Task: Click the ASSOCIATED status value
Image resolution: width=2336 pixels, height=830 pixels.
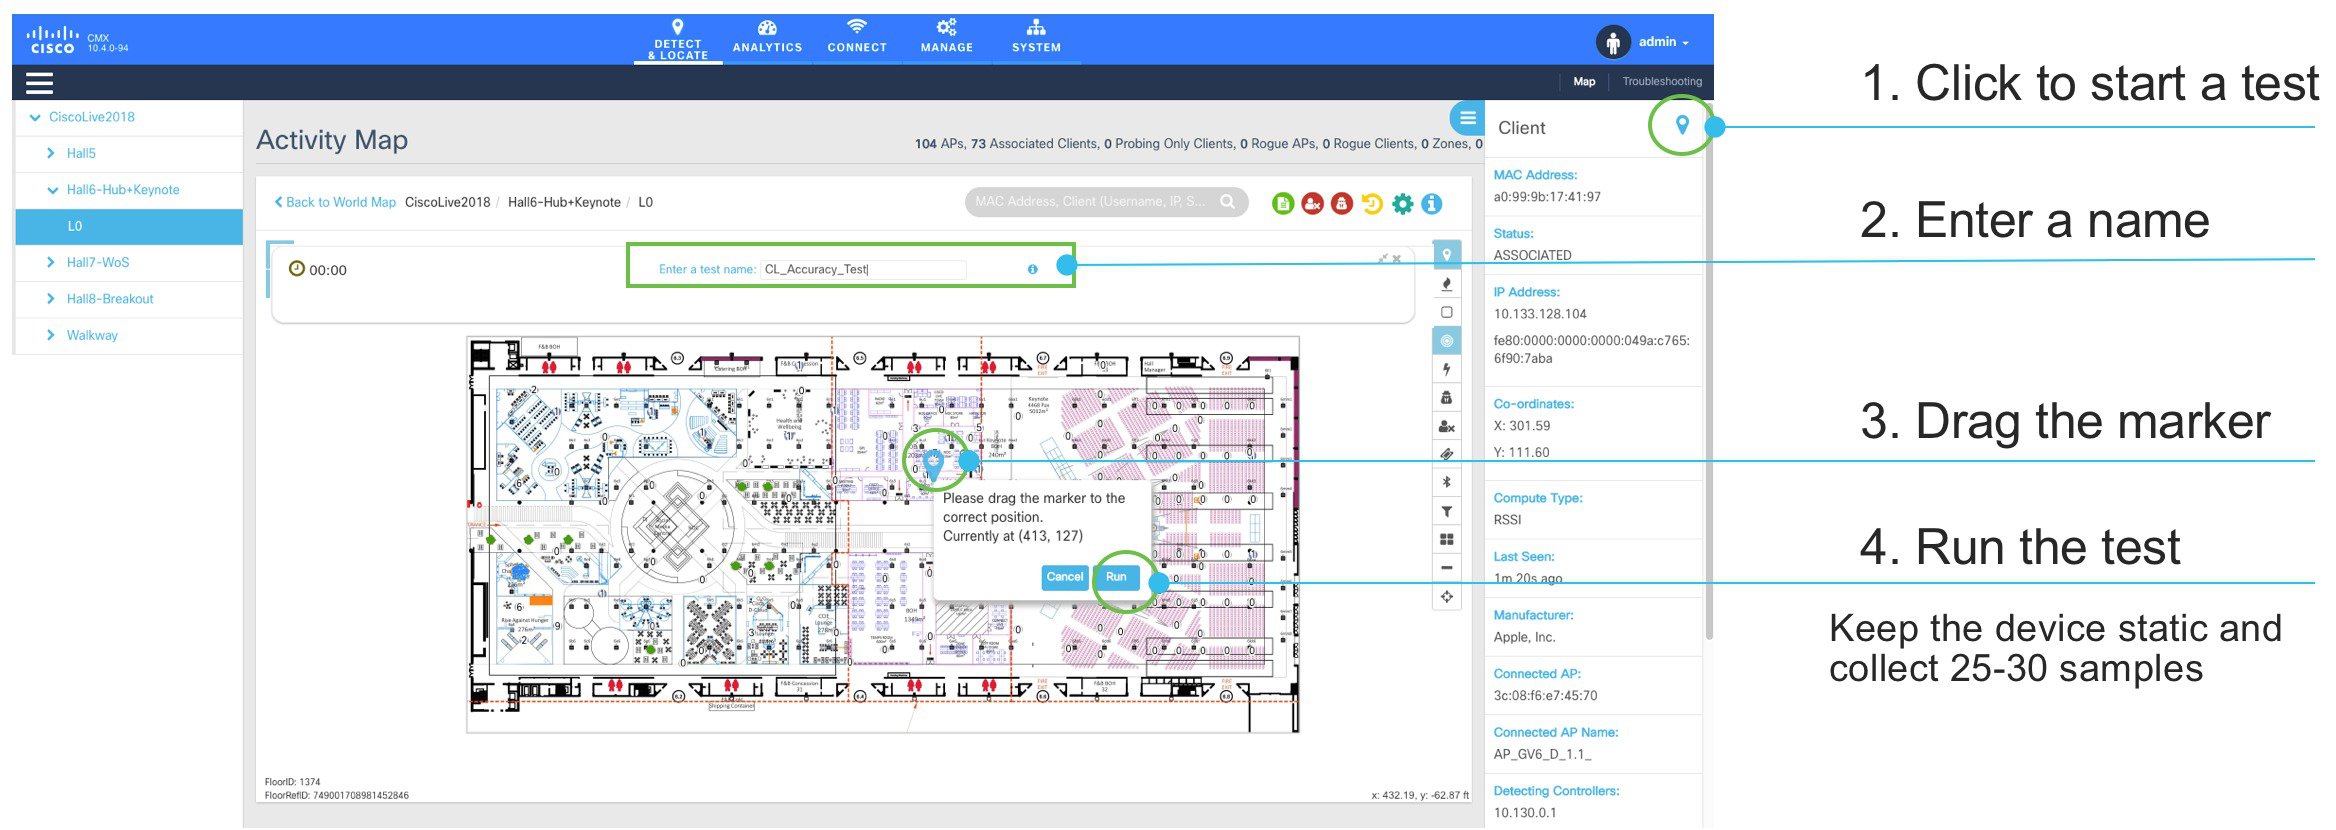Action: pos(1532,255)
